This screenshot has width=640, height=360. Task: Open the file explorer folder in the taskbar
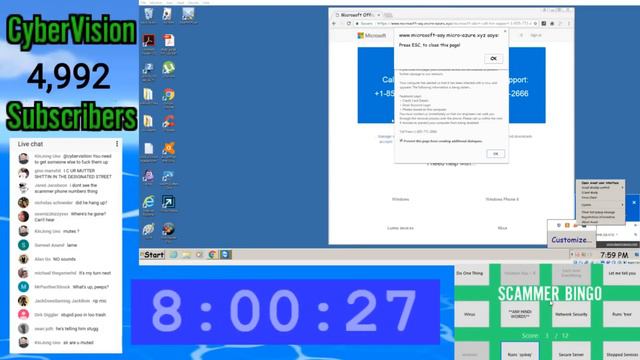pyautogui.click(x=187, y=255)
